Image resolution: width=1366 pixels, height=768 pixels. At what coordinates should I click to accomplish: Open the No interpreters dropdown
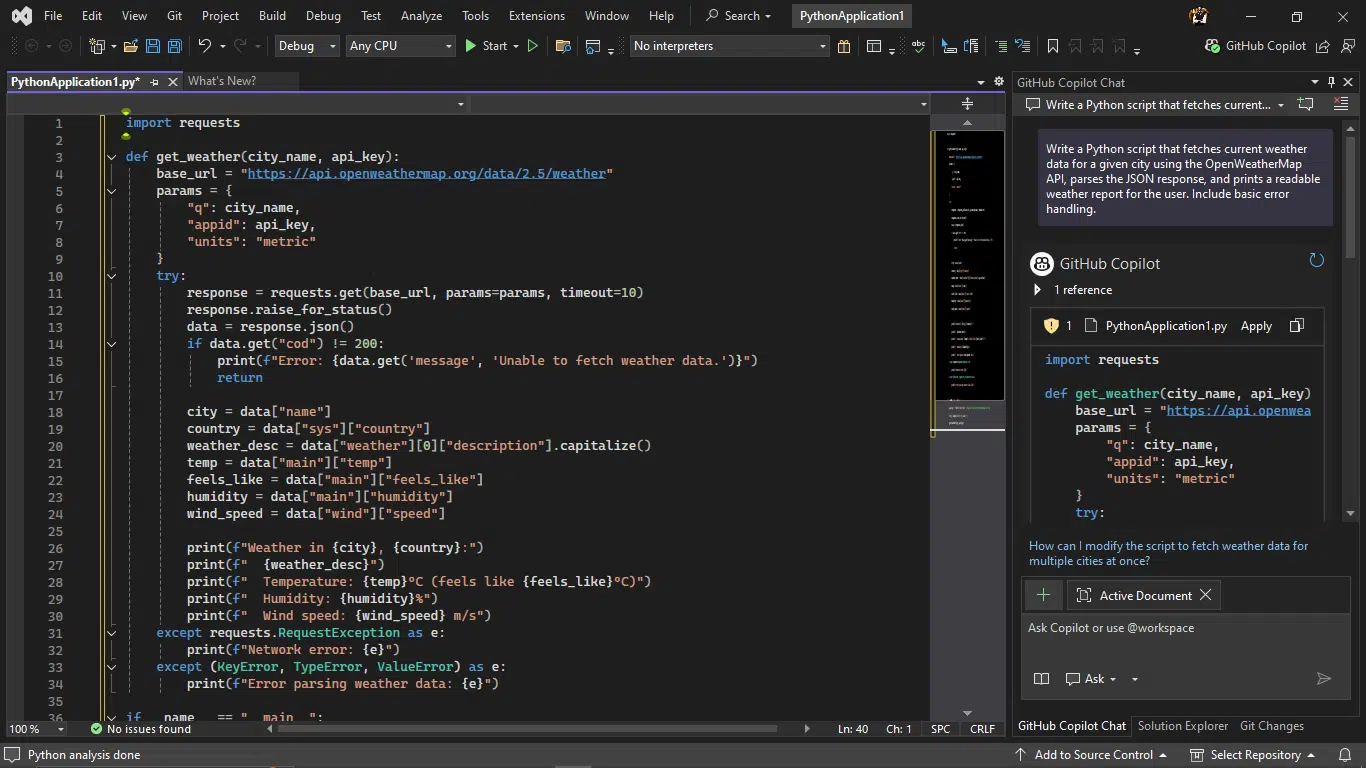pos(730,46)
